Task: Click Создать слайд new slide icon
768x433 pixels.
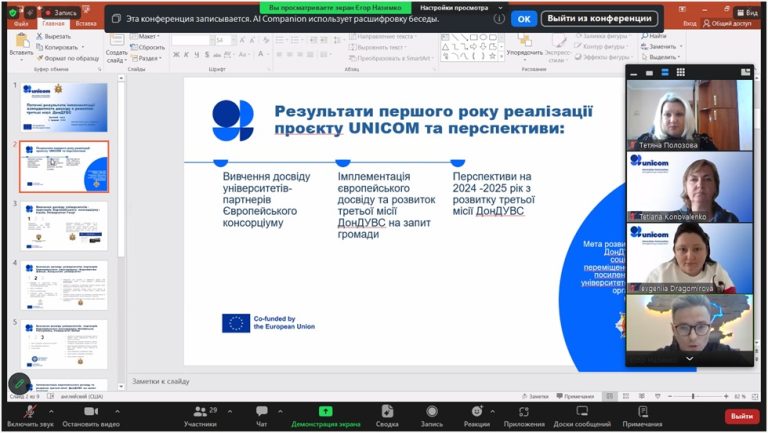Action: 117,41
